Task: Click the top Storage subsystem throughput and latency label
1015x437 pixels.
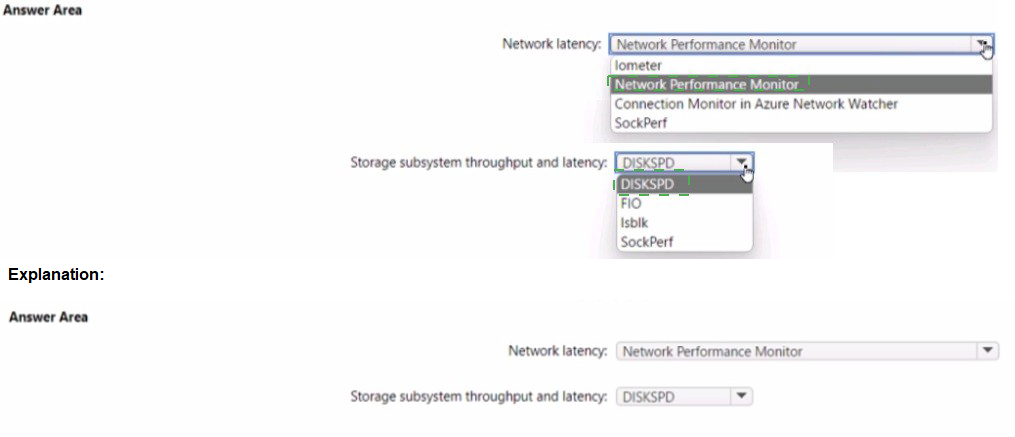Action: coord(478,162)
